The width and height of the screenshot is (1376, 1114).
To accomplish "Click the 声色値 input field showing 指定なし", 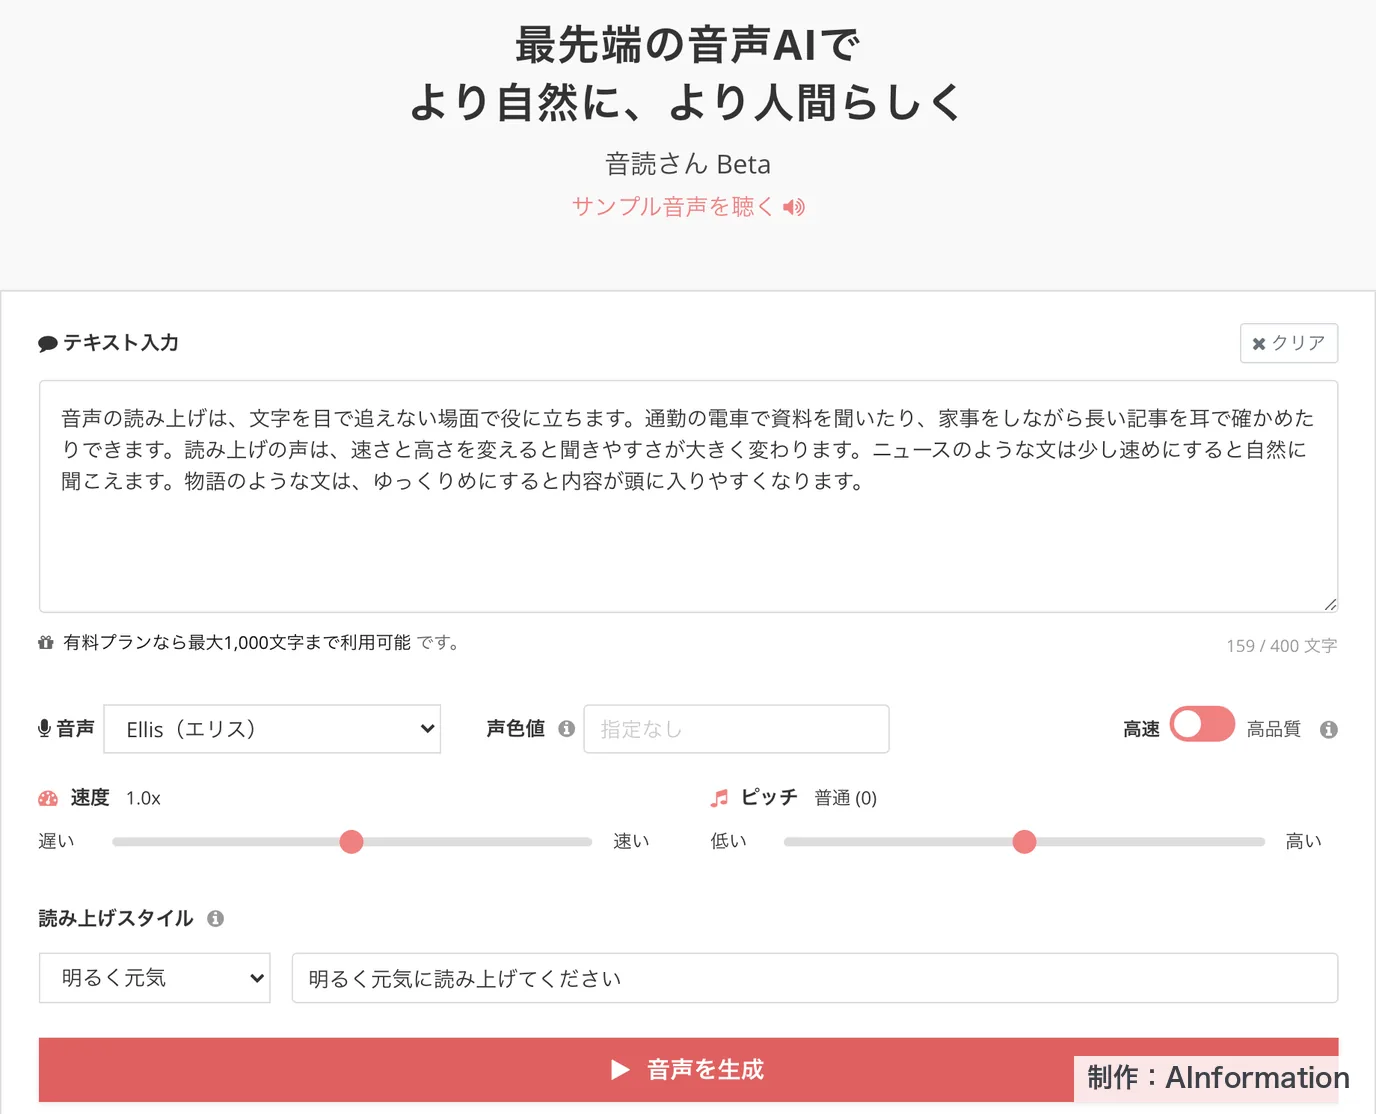I will (736, 729).
